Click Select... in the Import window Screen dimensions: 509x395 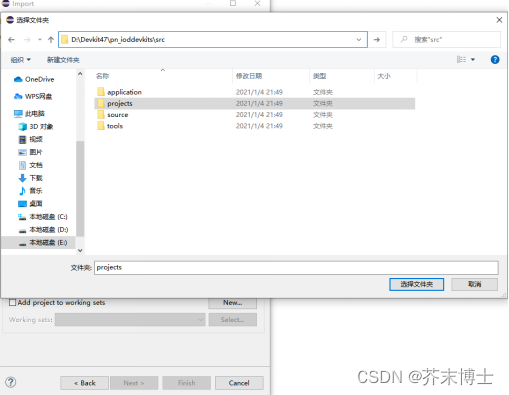(x=233, y=320)
